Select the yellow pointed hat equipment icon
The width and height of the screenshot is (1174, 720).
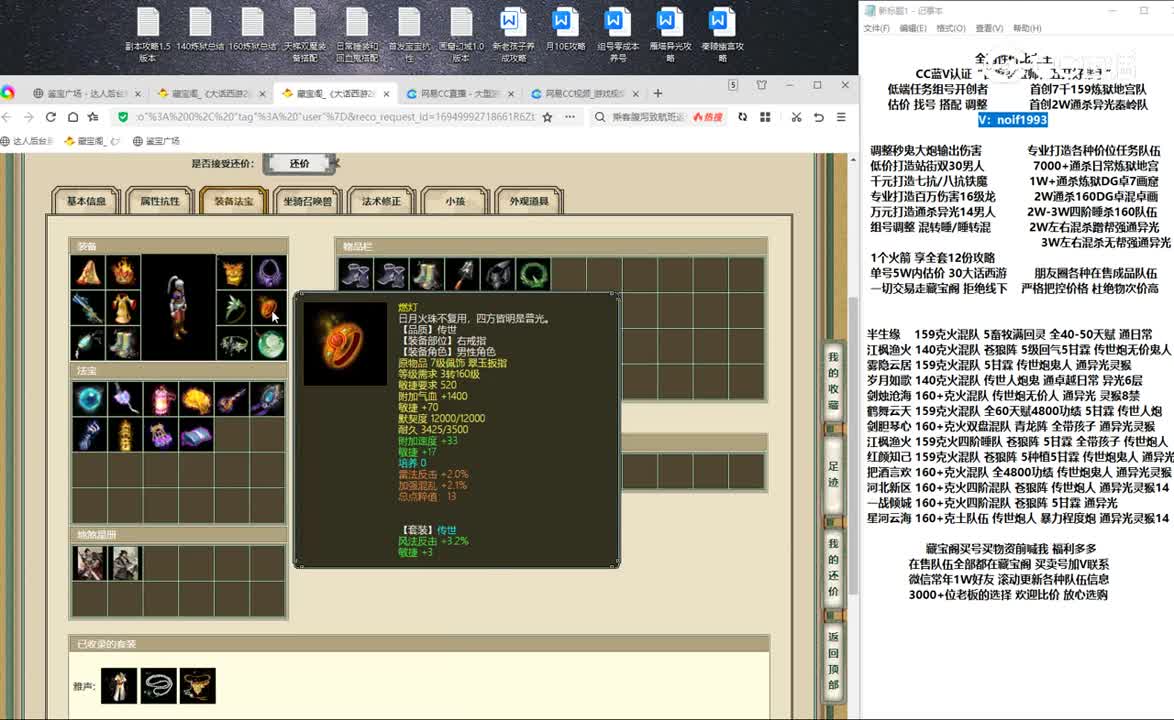[88, 272]
